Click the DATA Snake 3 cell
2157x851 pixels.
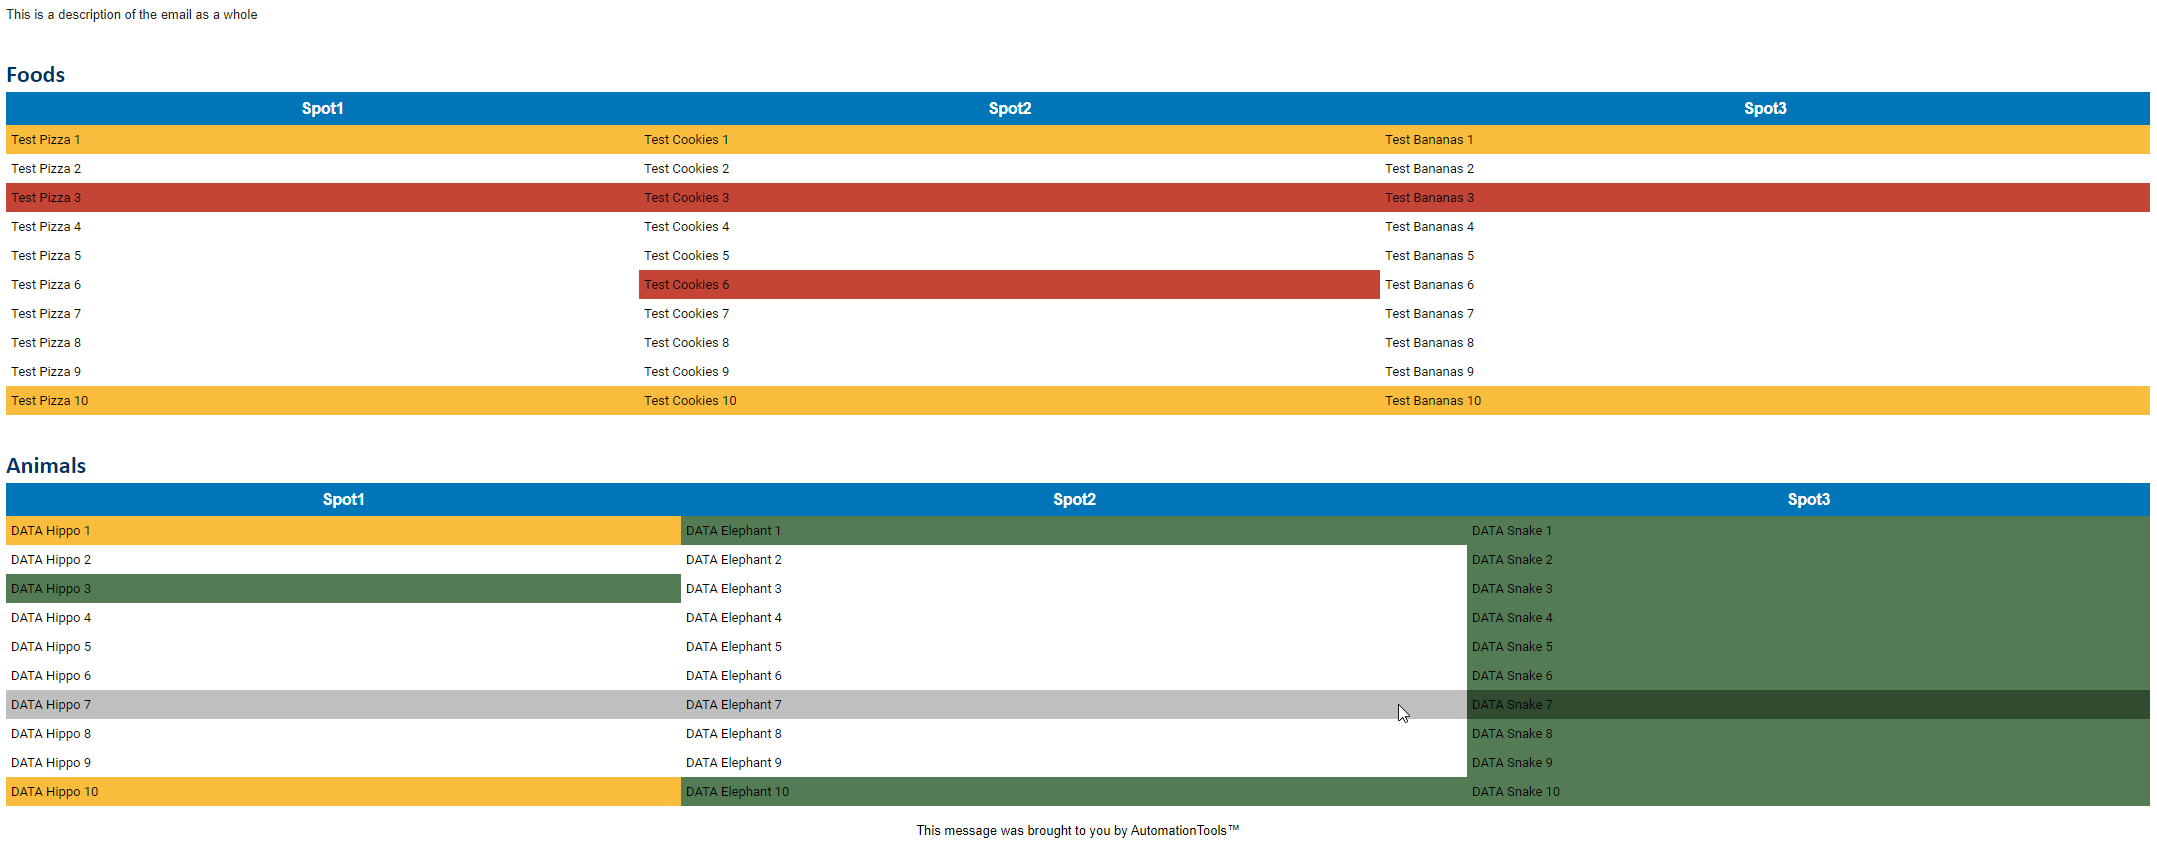1808,589
